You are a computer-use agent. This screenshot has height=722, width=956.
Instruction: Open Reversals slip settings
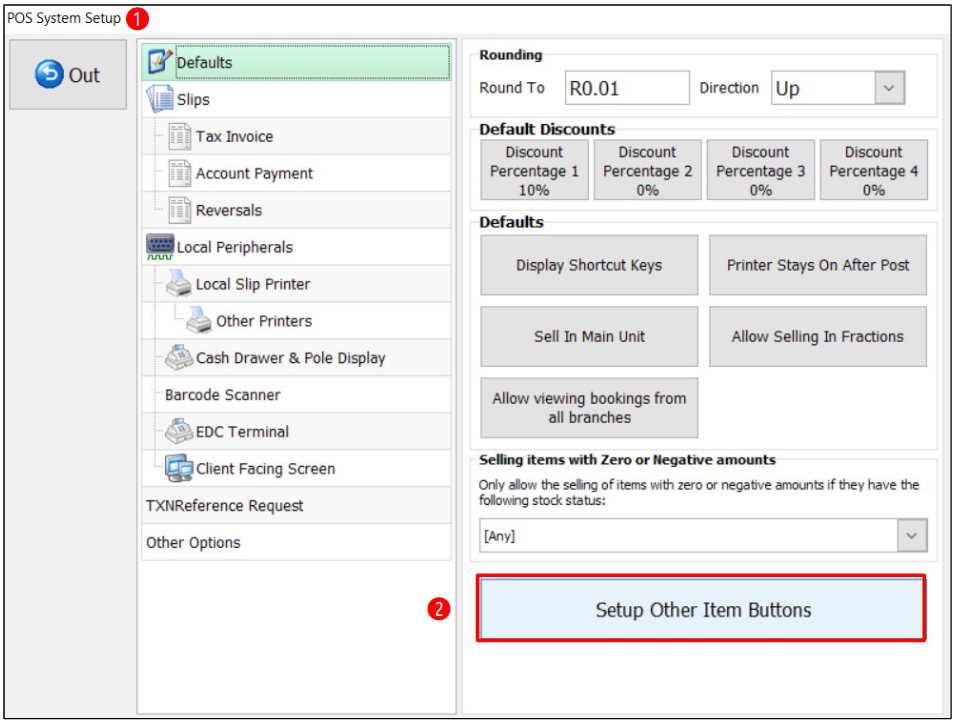(296, 210)
